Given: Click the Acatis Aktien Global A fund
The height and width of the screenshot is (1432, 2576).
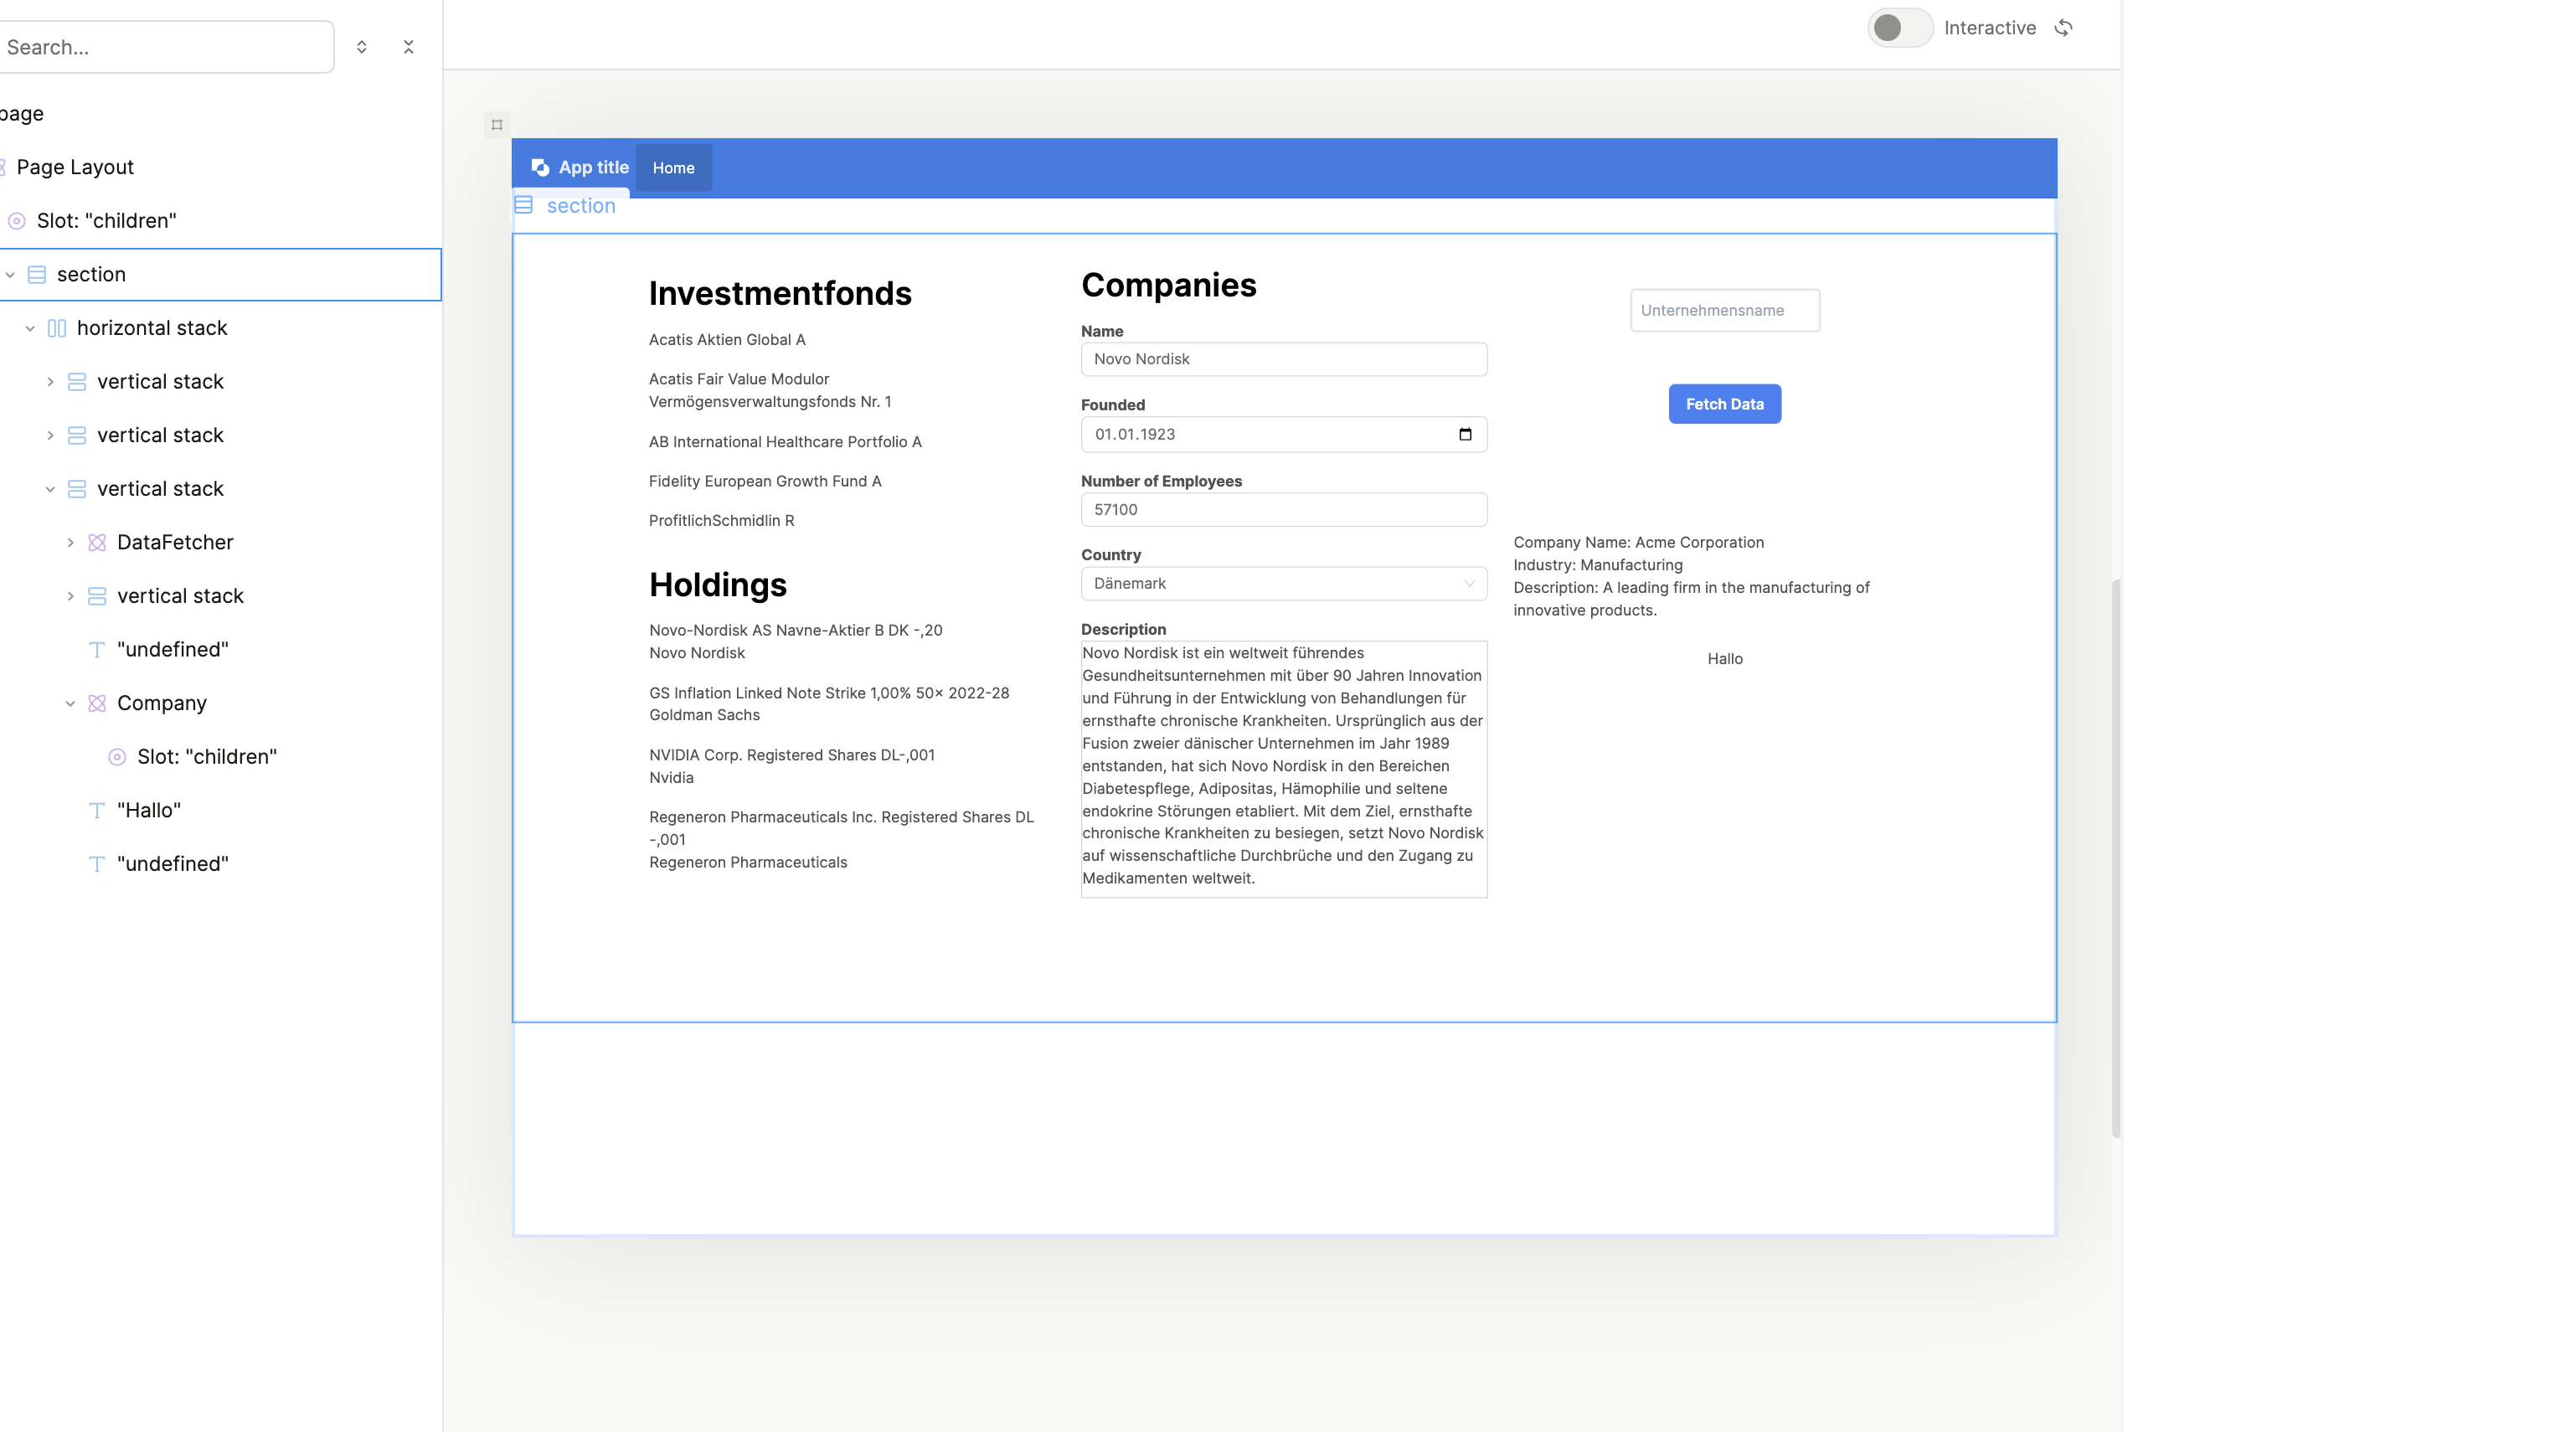Looking at the screenshot, I should [x=727, y=340].
